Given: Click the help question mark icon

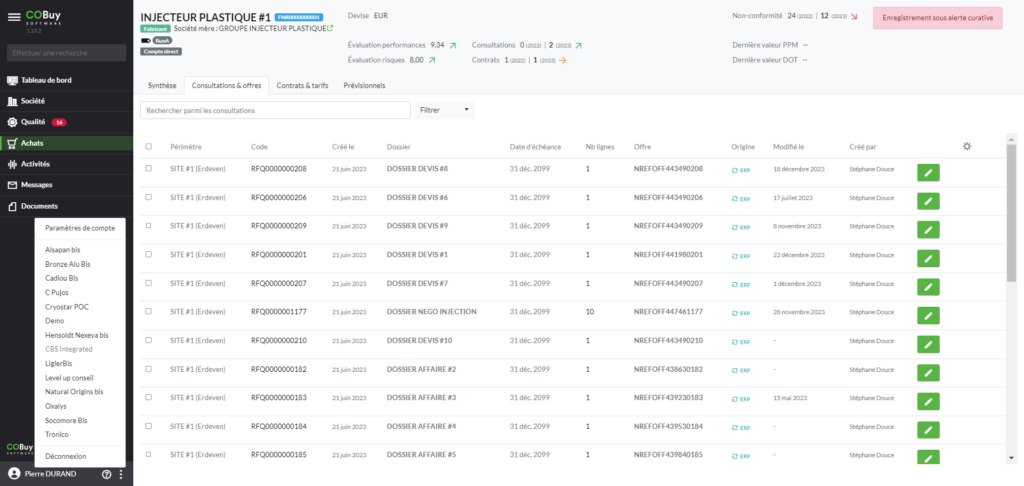Looking at the screenshot, I should [x=106, y=474].
